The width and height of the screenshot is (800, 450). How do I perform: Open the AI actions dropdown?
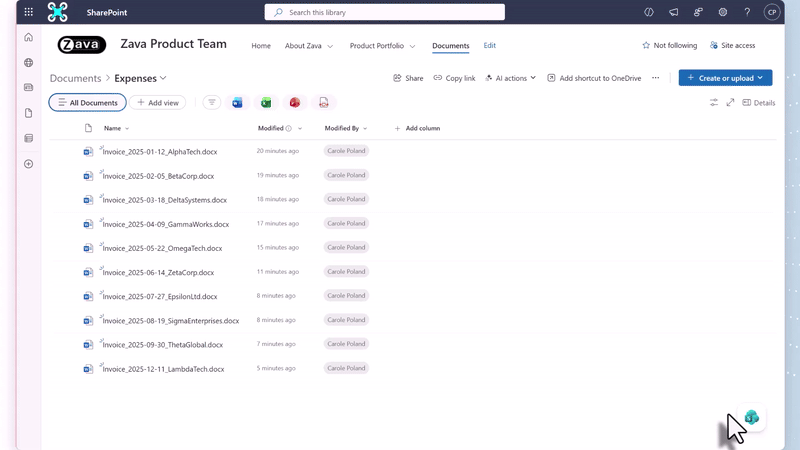tap(510, 78)
